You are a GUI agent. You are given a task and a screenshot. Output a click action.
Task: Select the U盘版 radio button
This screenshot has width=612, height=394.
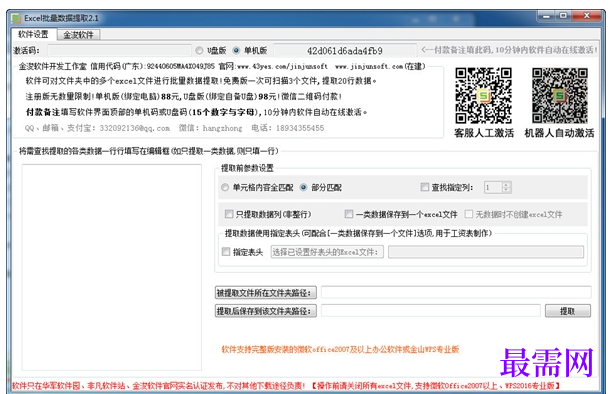199,50
